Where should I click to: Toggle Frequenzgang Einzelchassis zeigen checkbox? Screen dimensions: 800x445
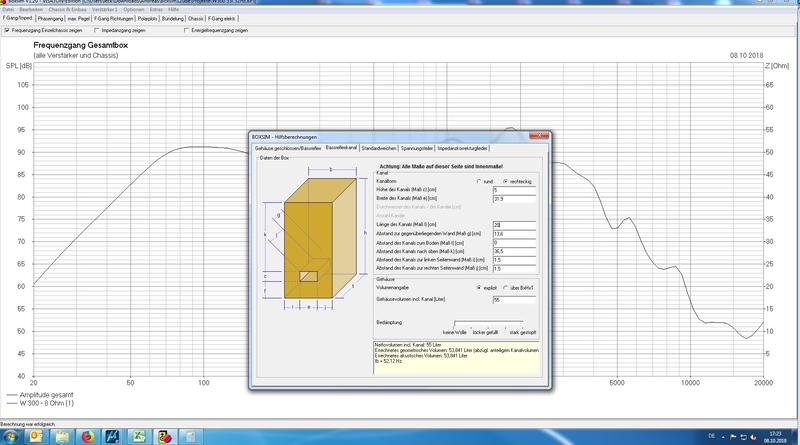8,30
